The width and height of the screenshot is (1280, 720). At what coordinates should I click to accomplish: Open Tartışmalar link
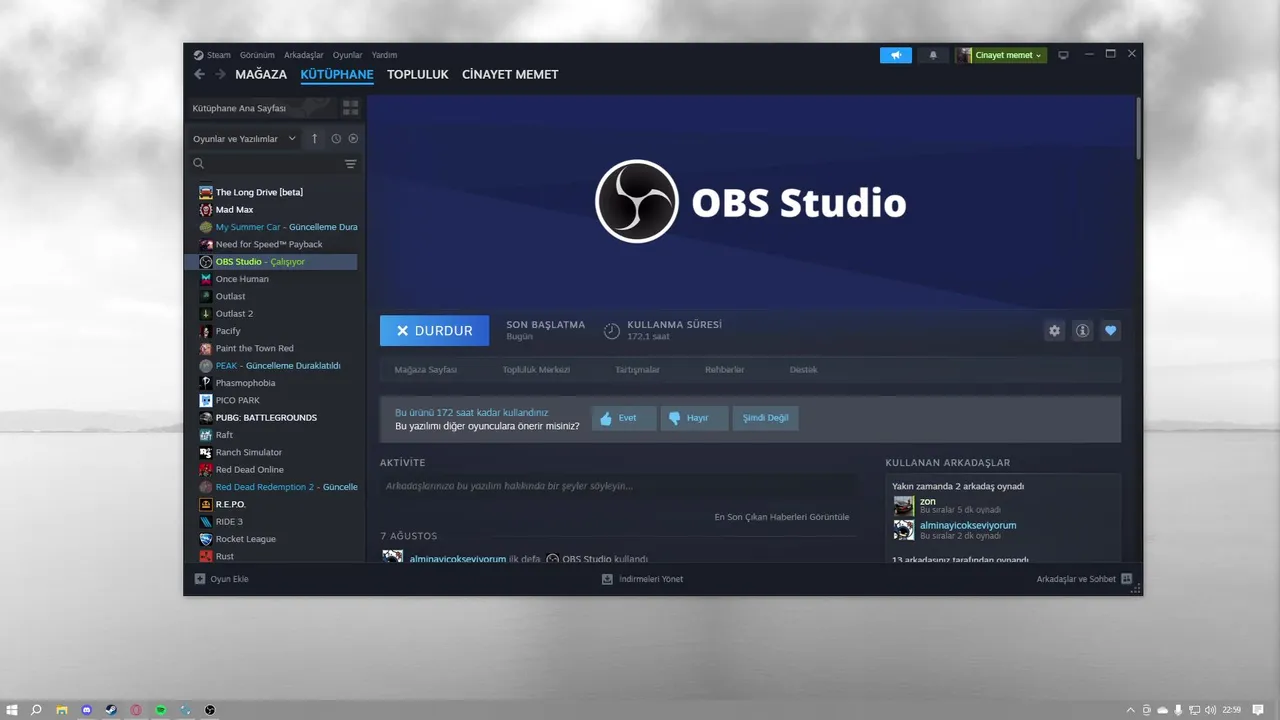[x=637, y=370]
